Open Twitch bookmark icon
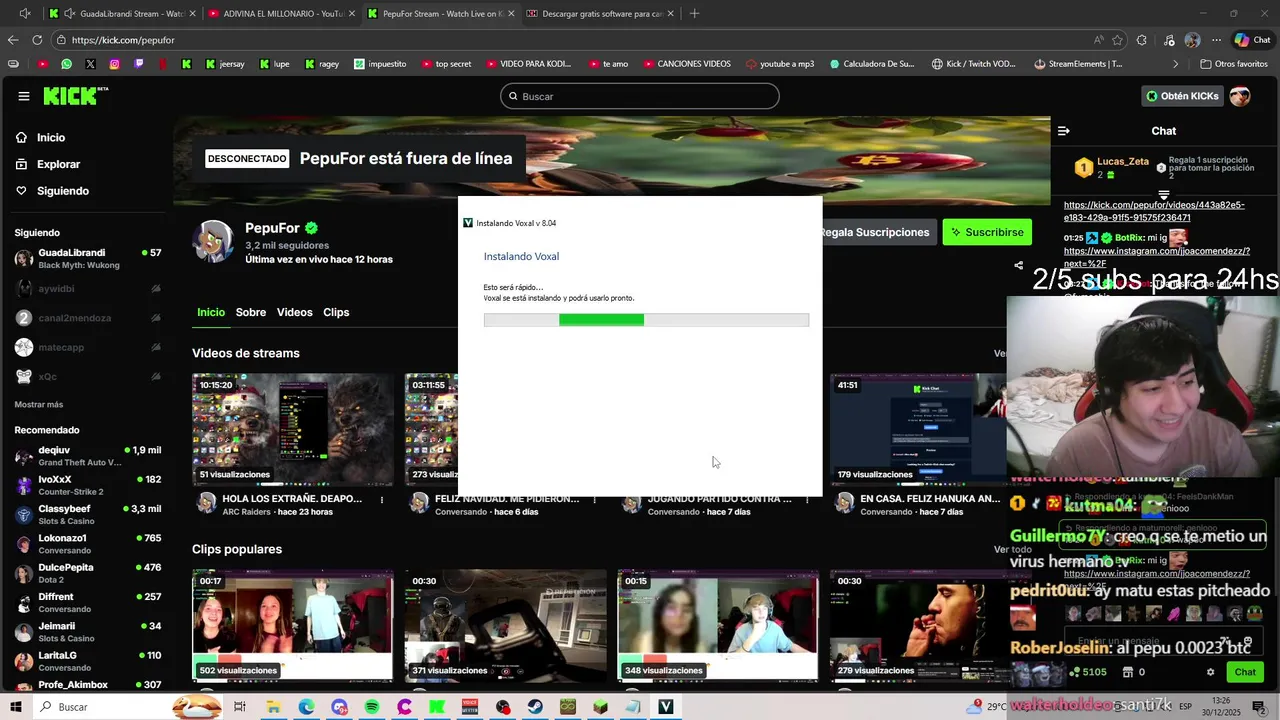 [138, 64]
